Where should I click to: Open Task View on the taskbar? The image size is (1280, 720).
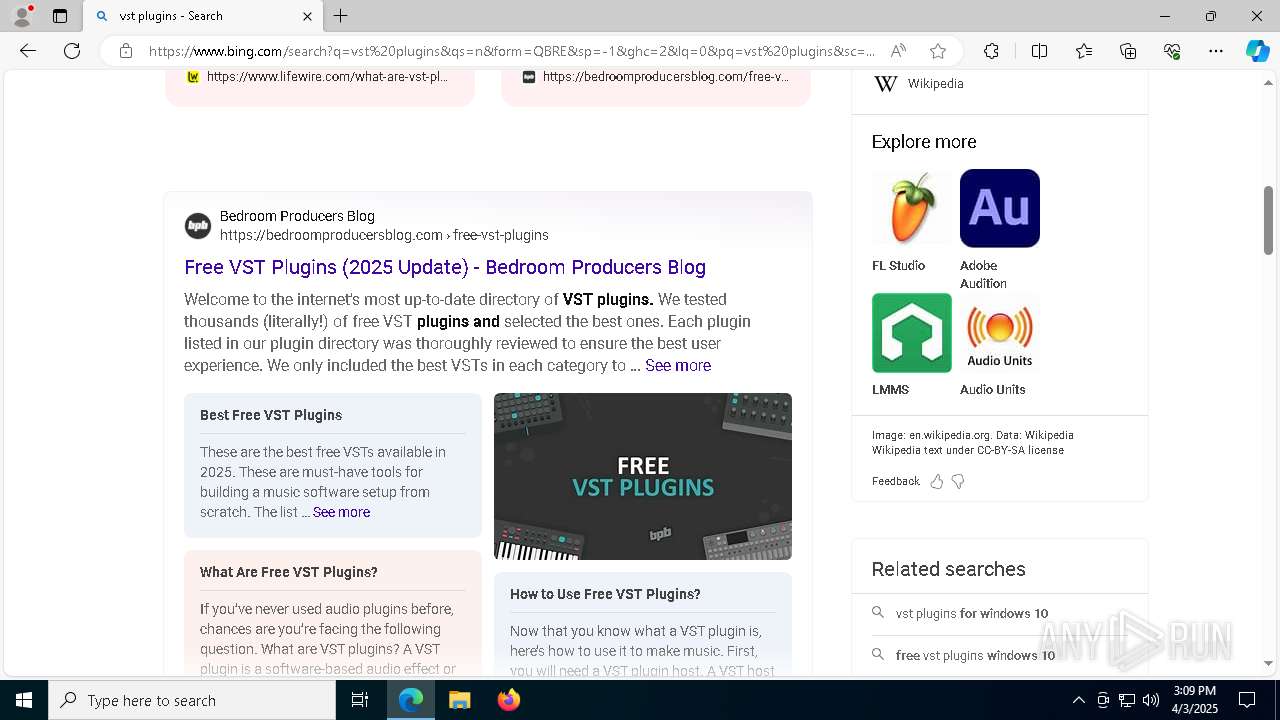[360, 700]
